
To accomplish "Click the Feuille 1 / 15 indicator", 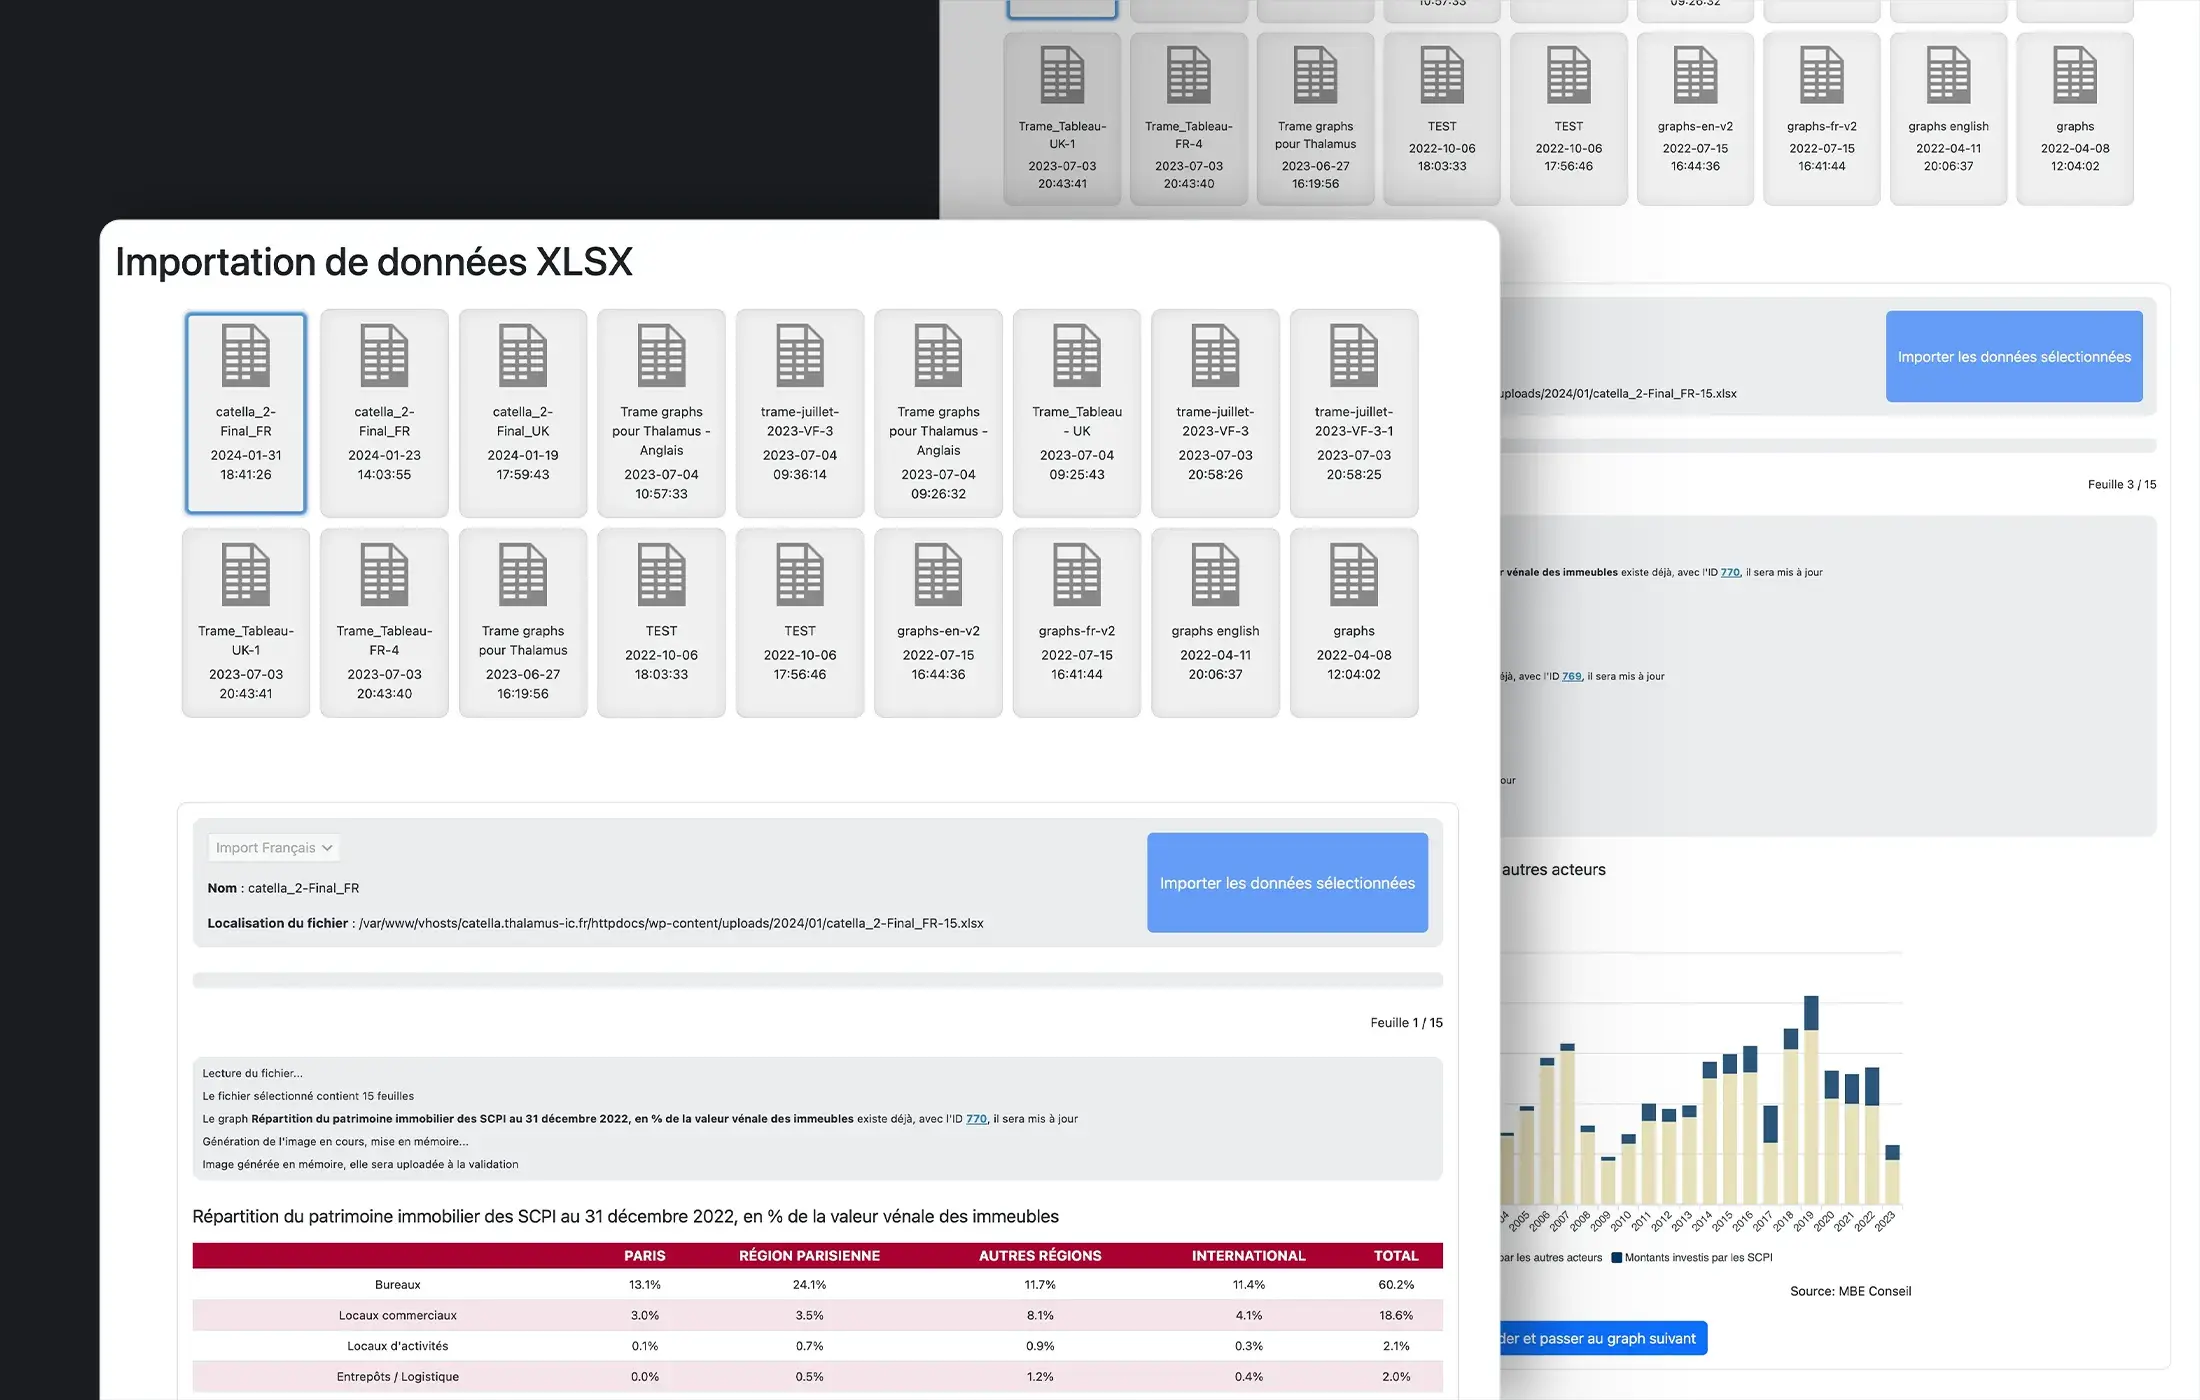I will point(1406,1023).
